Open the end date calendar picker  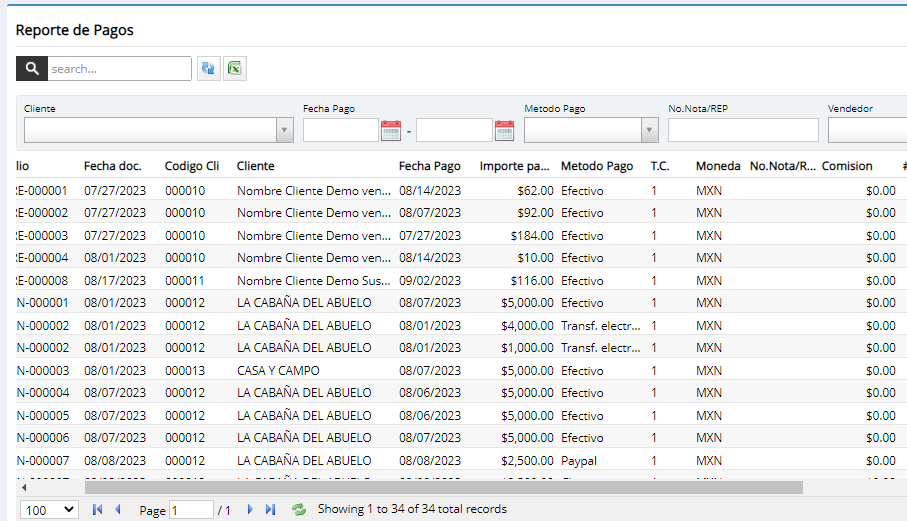tap(504, 130)
